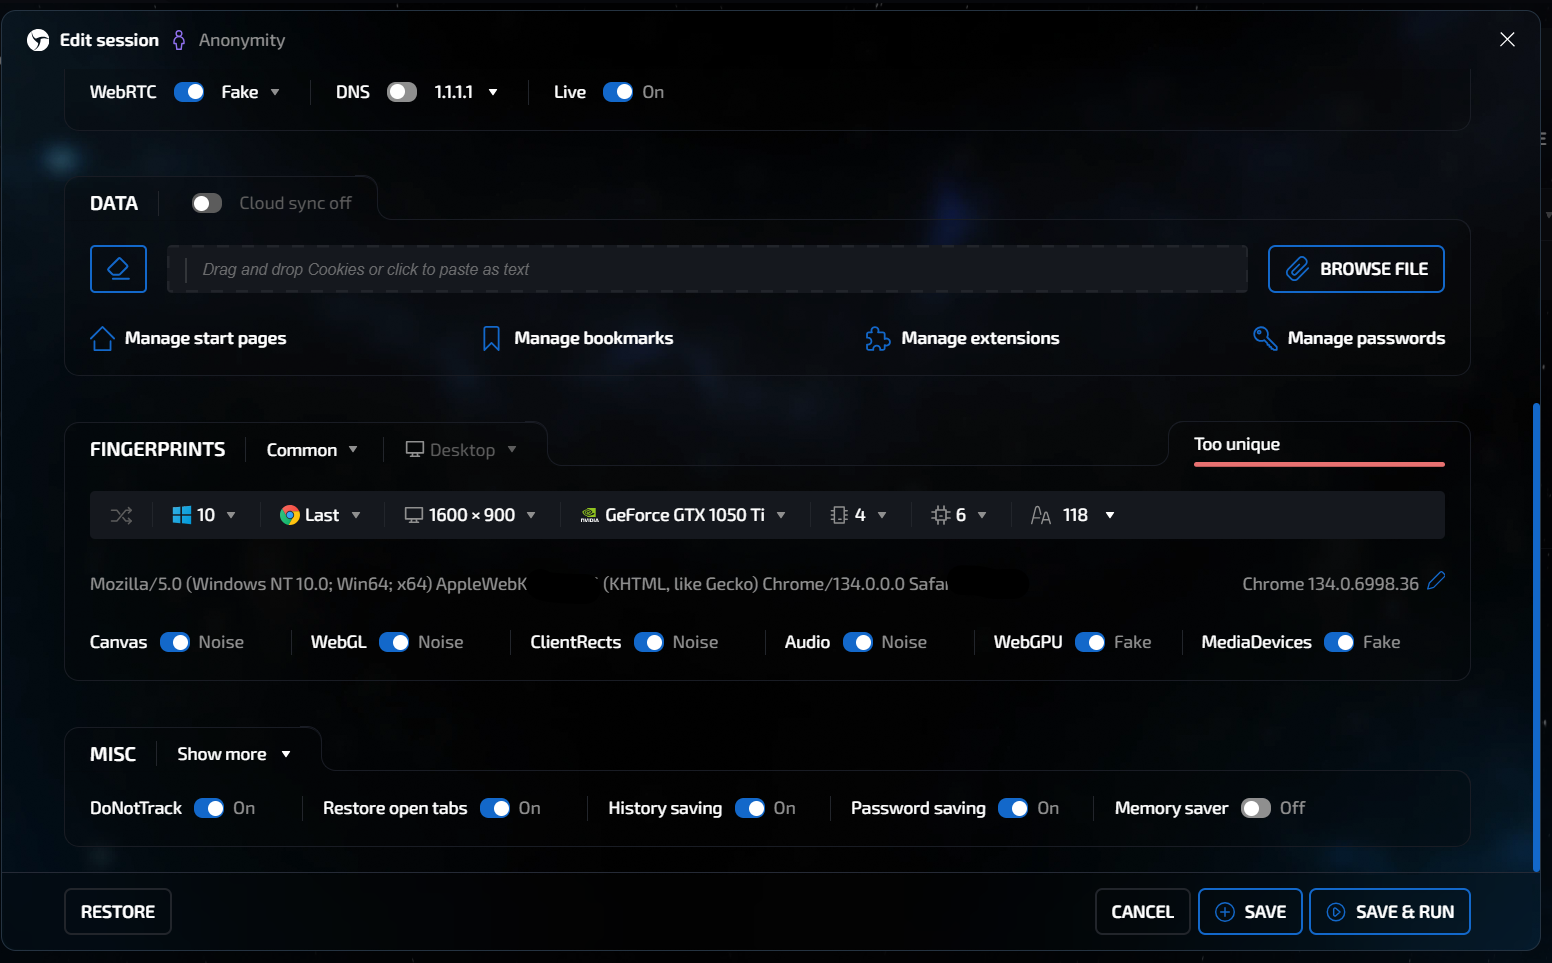1552x963 pixels.
Task: Click the Too unique uniqueness indicator bar
Action: [x=1318, y=464]
